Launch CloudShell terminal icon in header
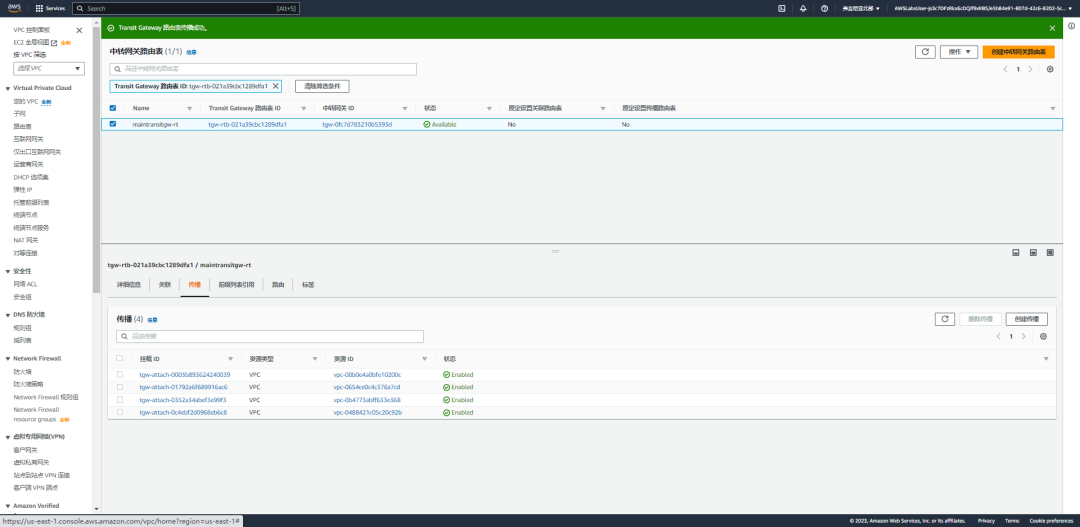The image size is (1080, 527). tap(782, 8)
